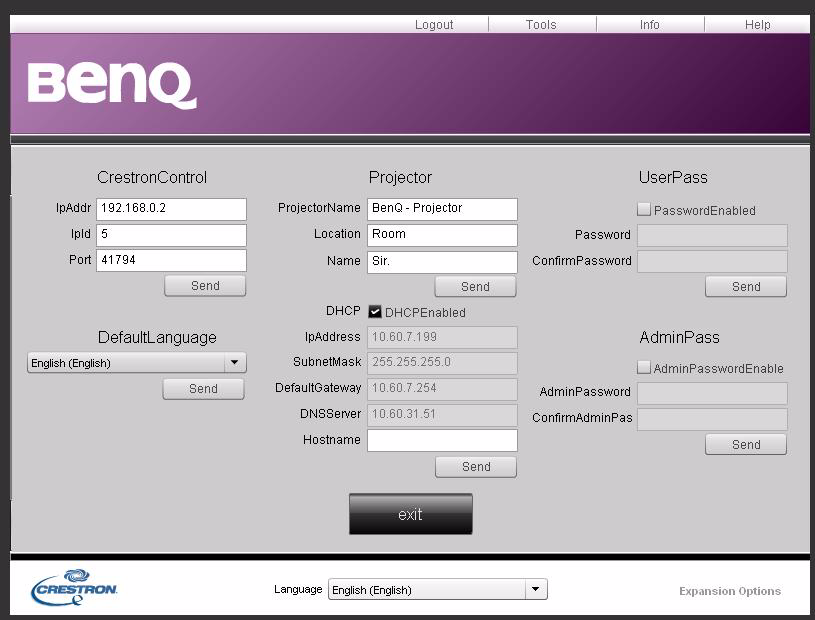Click the CrestronControl section heading

pyautogui.click(x=152, y=178)
